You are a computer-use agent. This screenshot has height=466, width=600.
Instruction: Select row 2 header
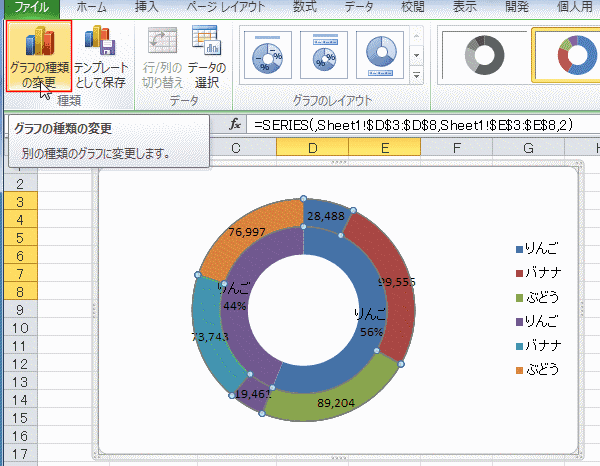21,184
